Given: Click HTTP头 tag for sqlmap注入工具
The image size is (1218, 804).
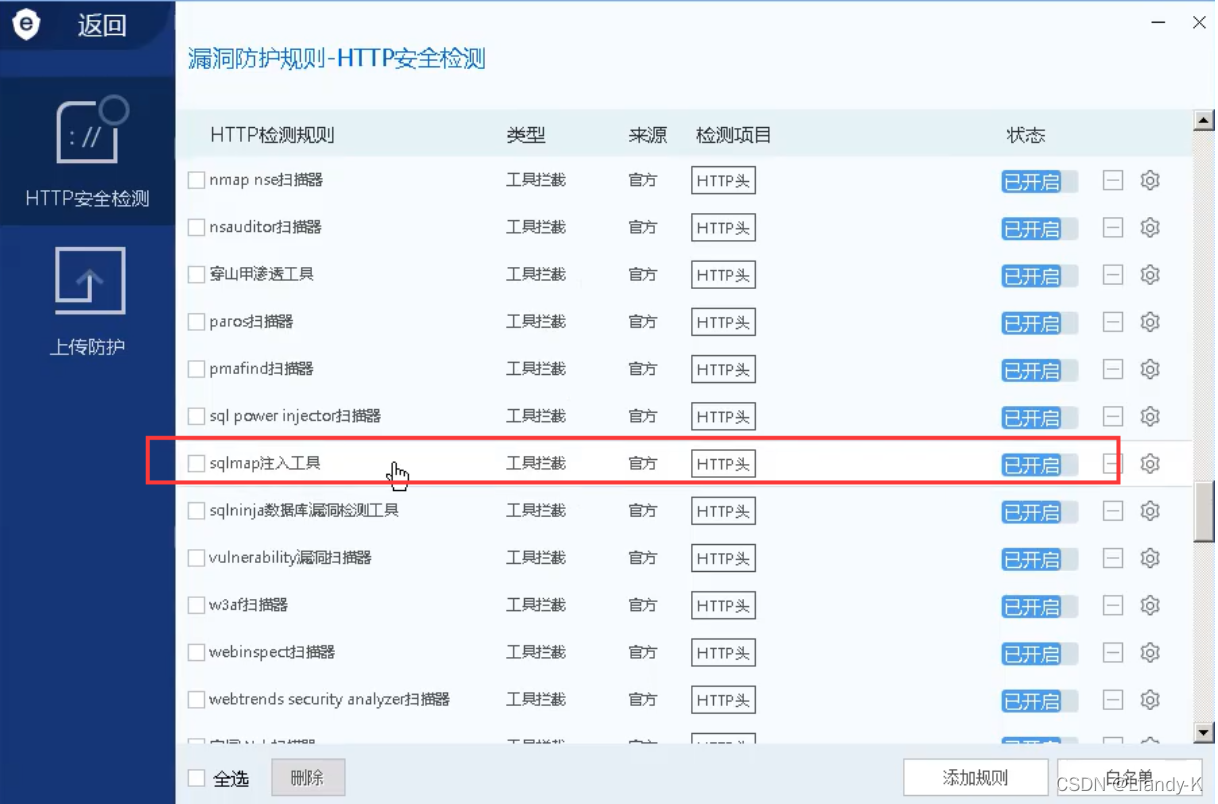Looking at the screenshot, I should click(723, 464).
